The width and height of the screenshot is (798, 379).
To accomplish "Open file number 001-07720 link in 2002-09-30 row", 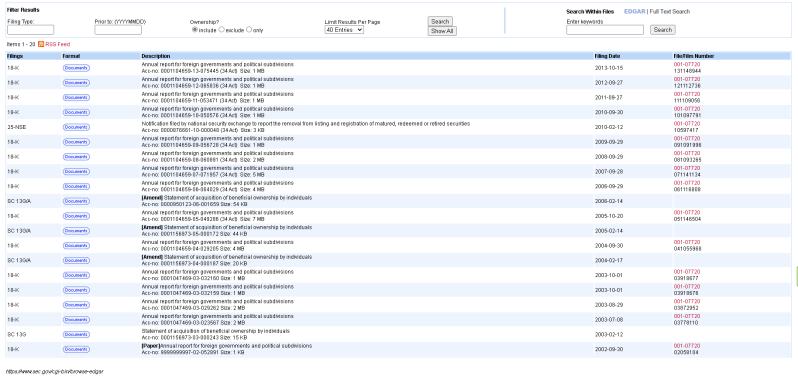I will [x=687, y=346].
